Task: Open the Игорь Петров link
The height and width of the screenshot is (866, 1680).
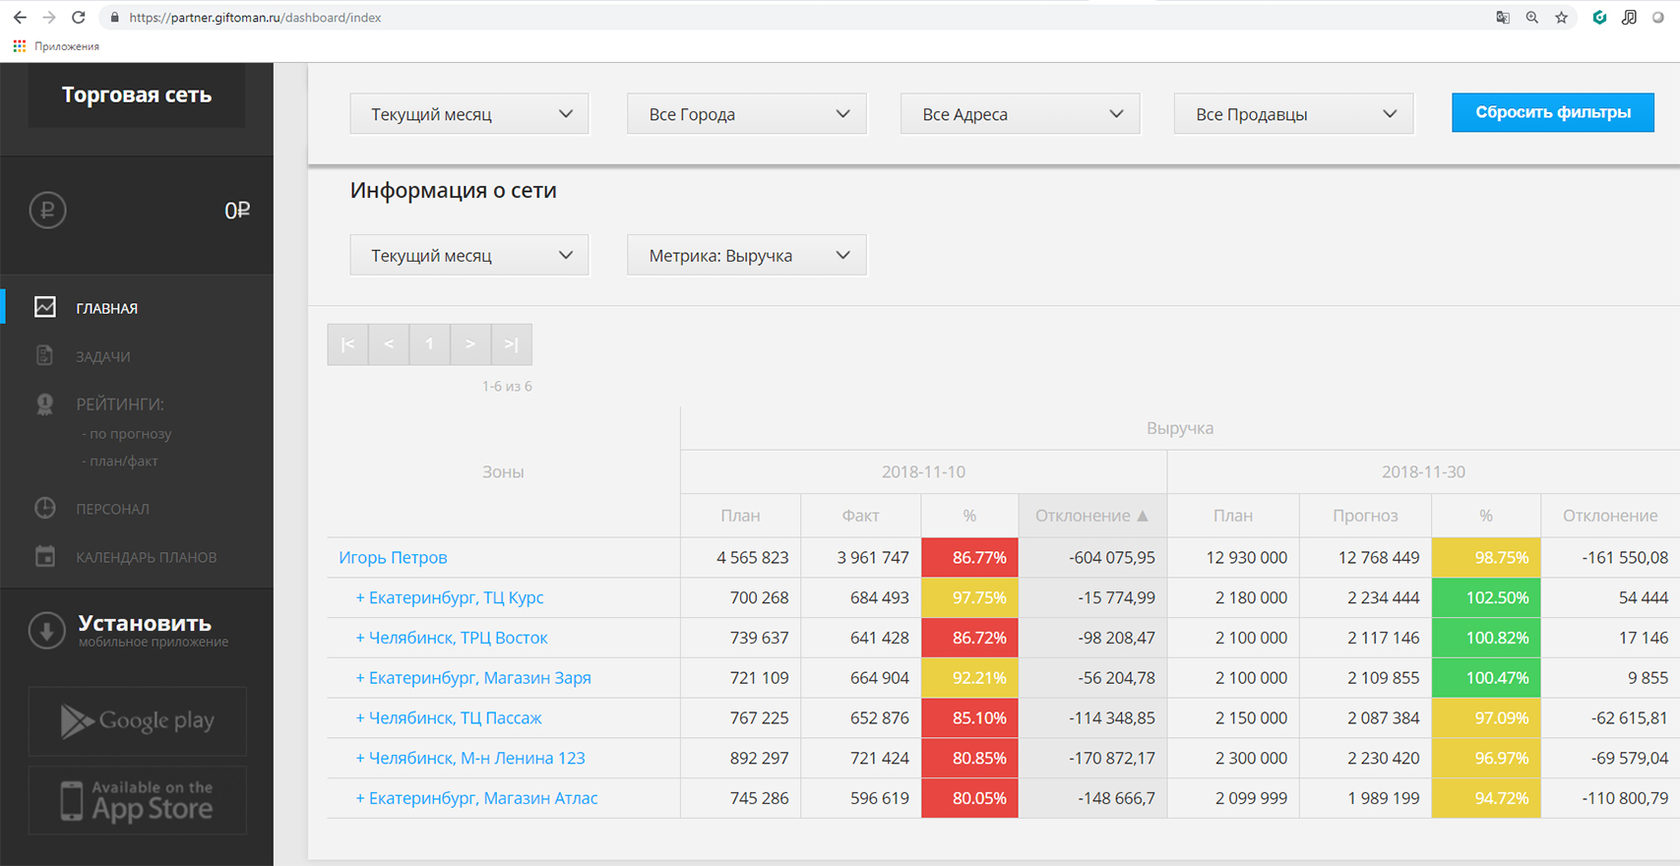Action: [x=393, y=557]
